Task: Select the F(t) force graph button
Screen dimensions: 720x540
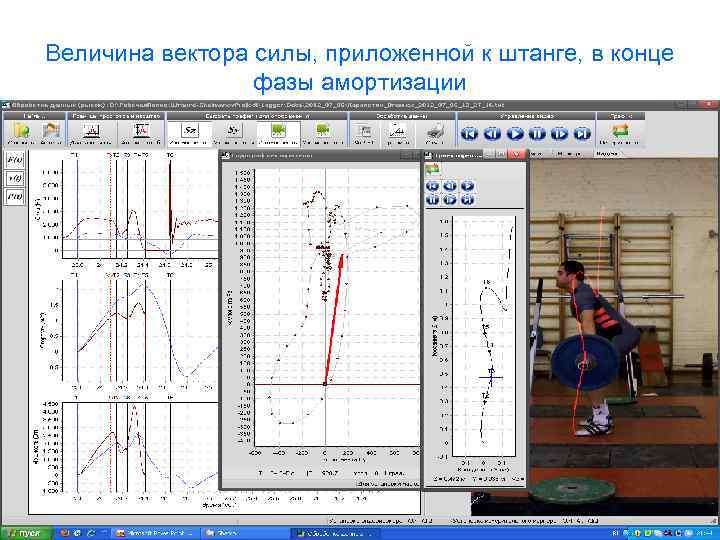Action: [x=15, y=160]
